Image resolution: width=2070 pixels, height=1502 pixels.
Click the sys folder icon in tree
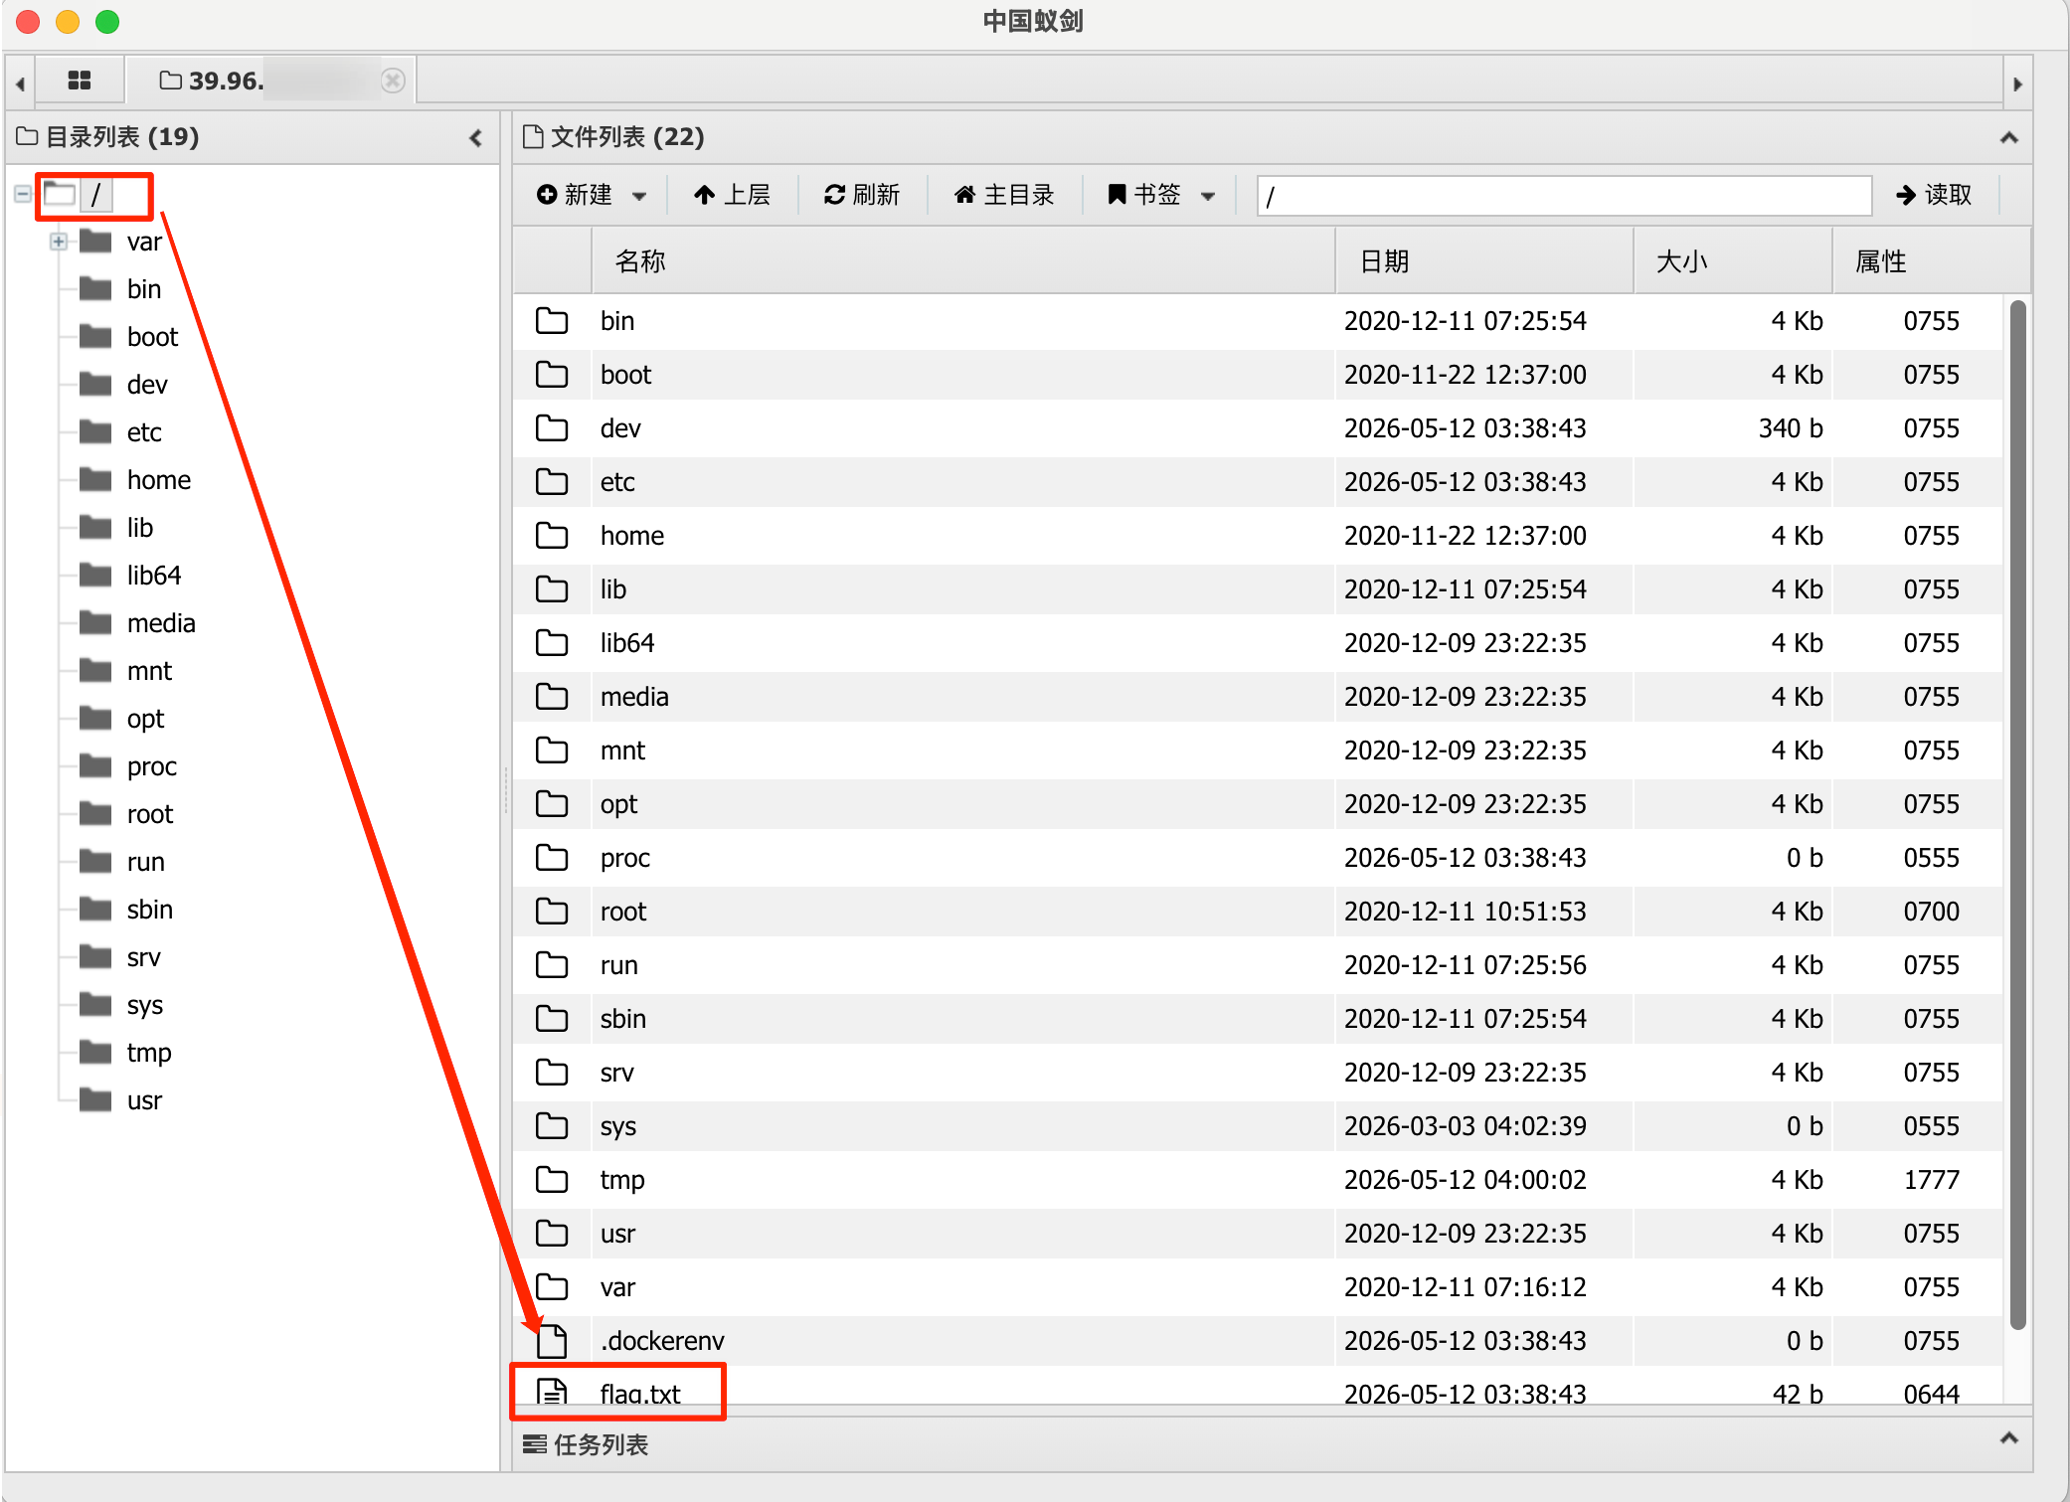95,1004
